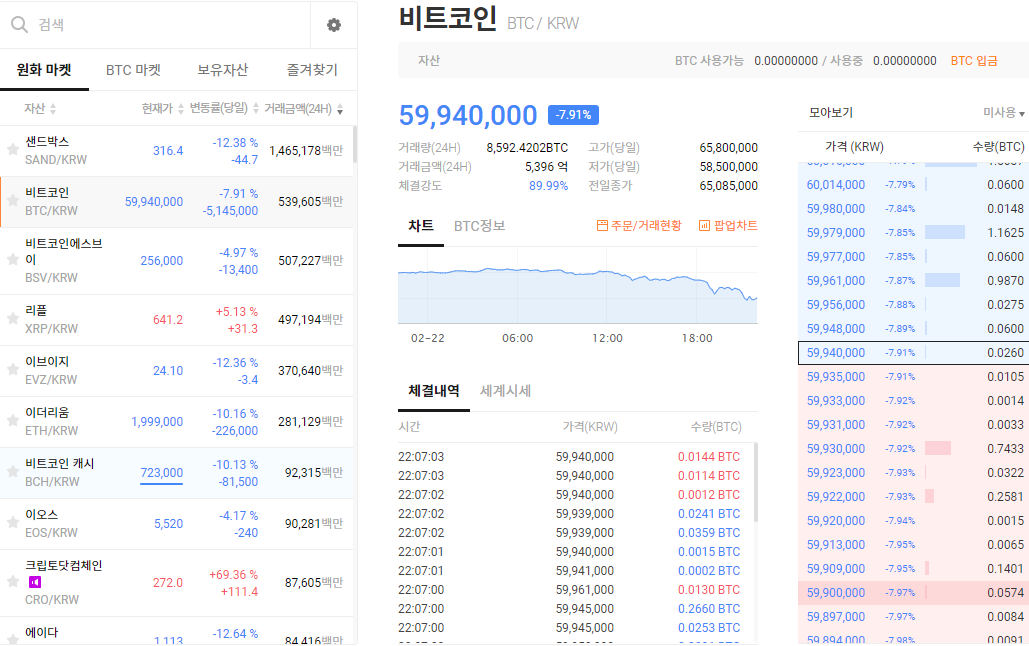
Task: Switch to BTC 마켓 tab
Action: 133,70
